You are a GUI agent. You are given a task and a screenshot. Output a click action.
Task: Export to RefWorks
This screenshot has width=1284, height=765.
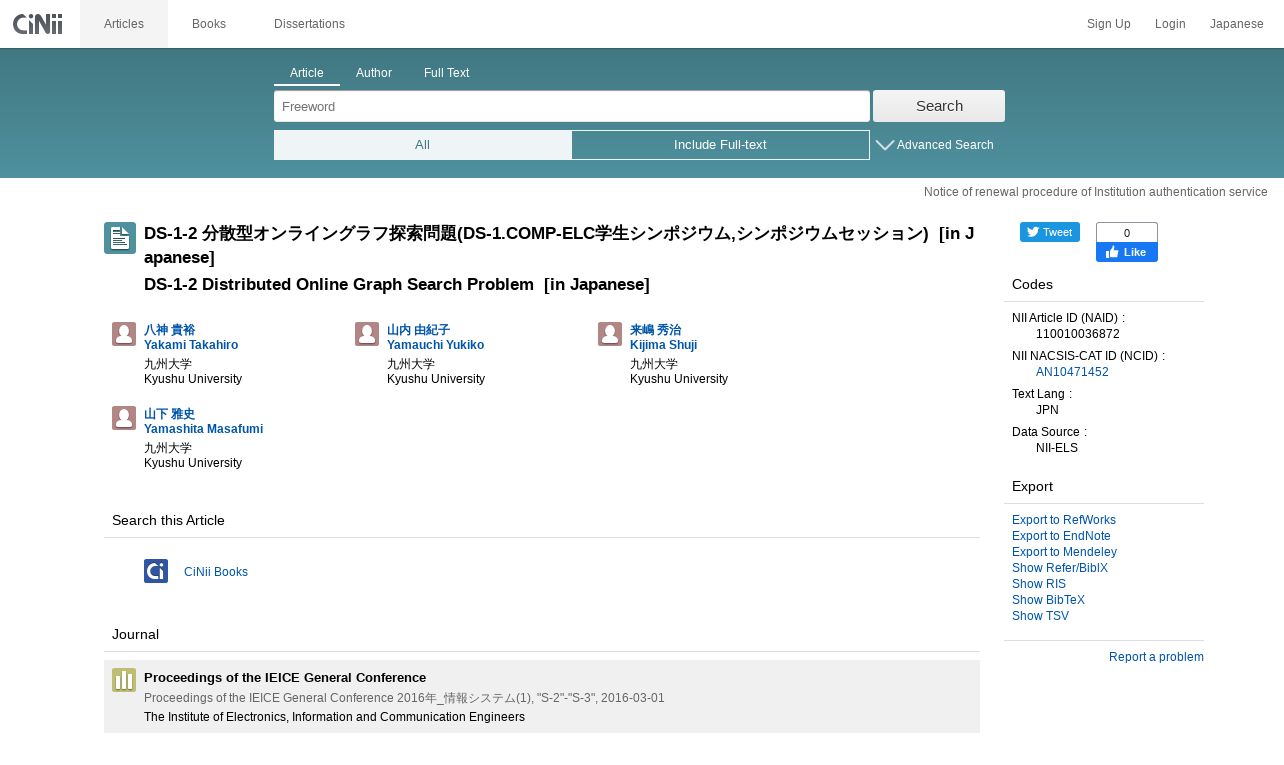(x=1064, y=520)
